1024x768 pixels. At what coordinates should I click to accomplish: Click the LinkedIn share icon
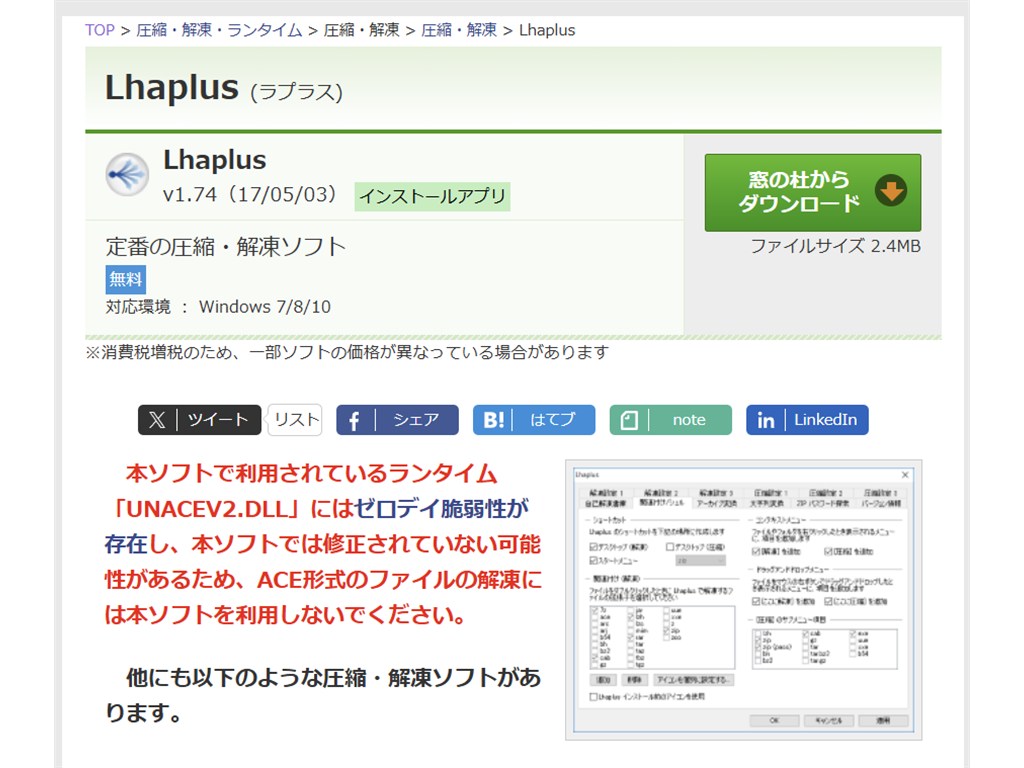point(765,419)
